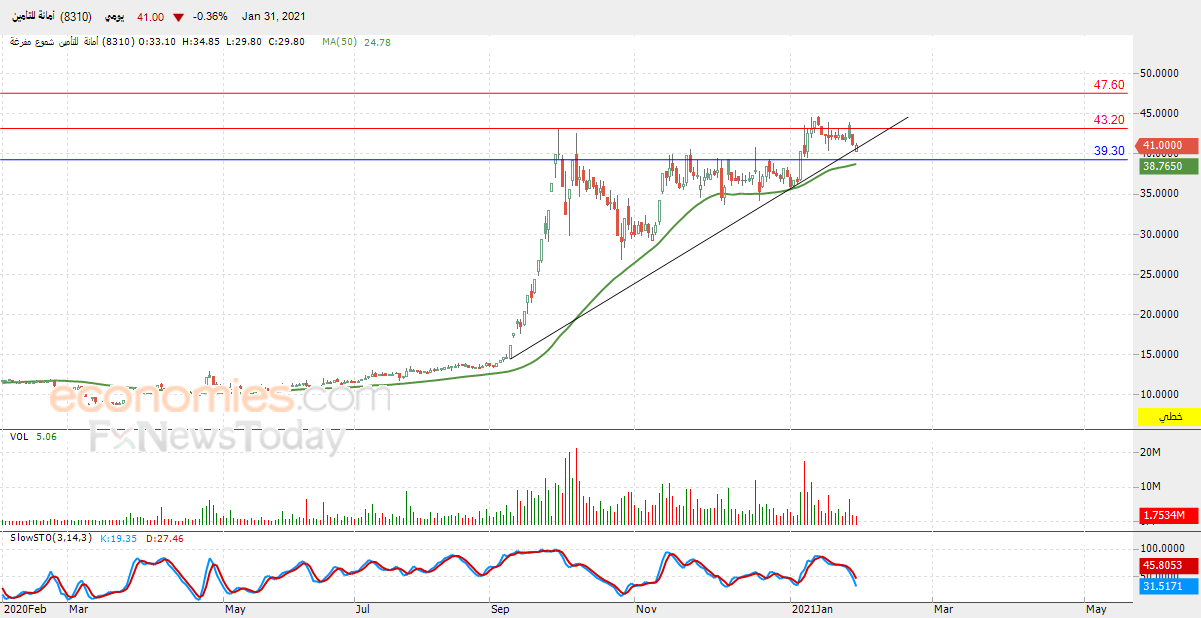Click the Jan 31, 2021 date in header
This screenshot has width=1201, height=618.
[274, 17]
